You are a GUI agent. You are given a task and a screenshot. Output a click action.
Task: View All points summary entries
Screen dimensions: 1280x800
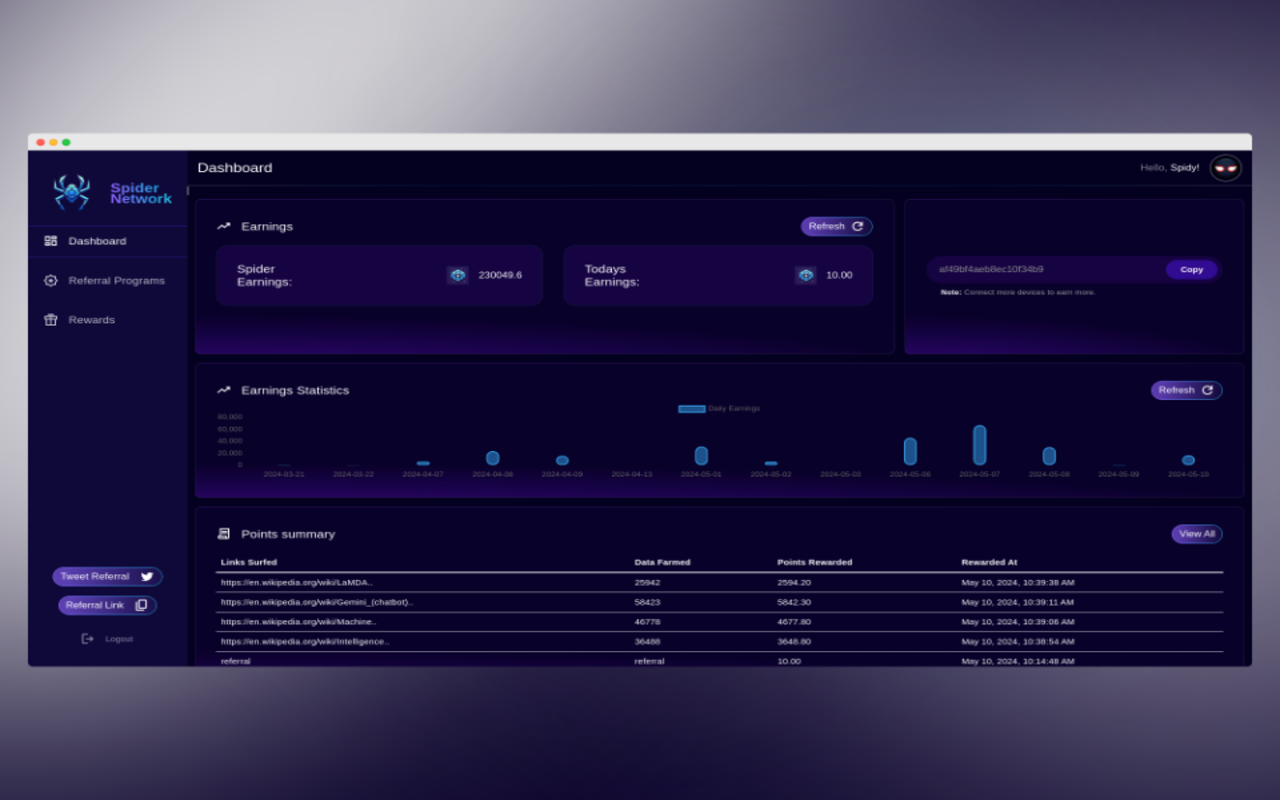click(1197, 534)
